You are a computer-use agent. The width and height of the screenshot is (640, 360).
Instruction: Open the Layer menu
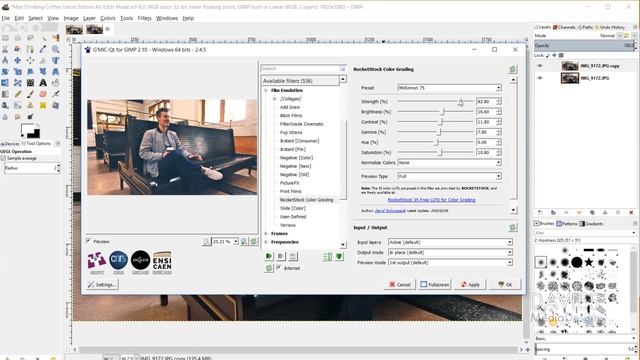[89, 18]
